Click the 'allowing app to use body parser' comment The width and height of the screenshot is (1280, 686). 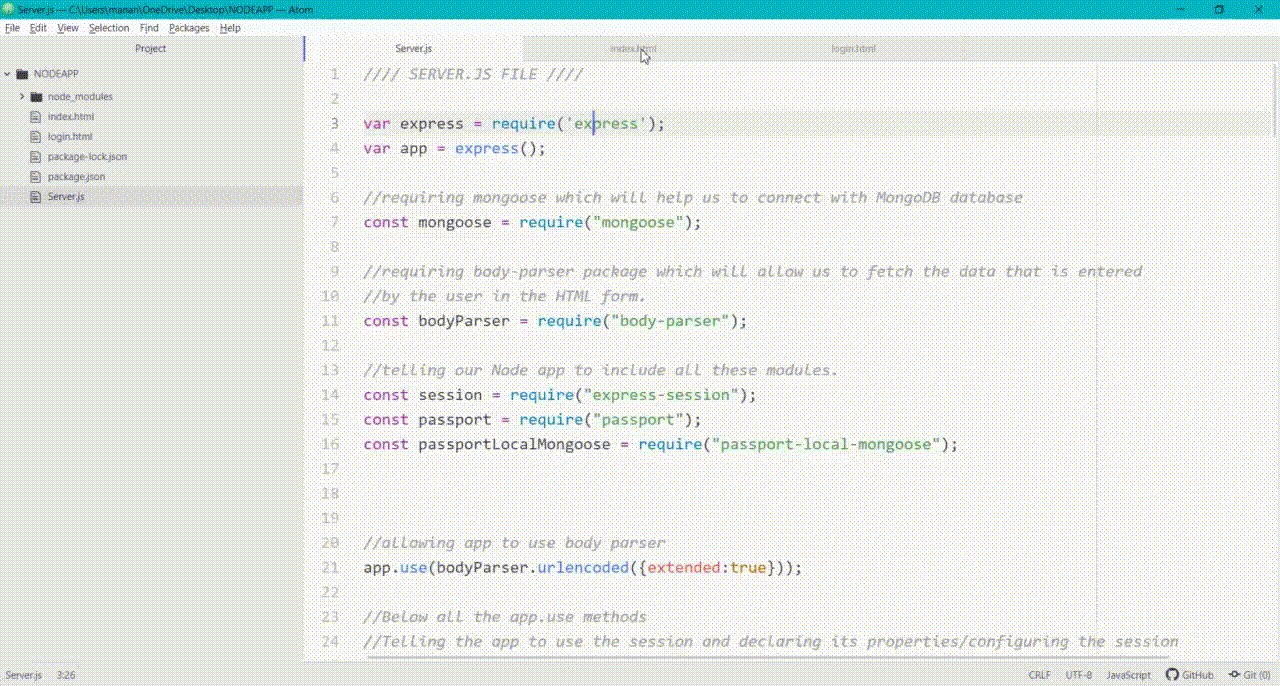pos(514,543)
